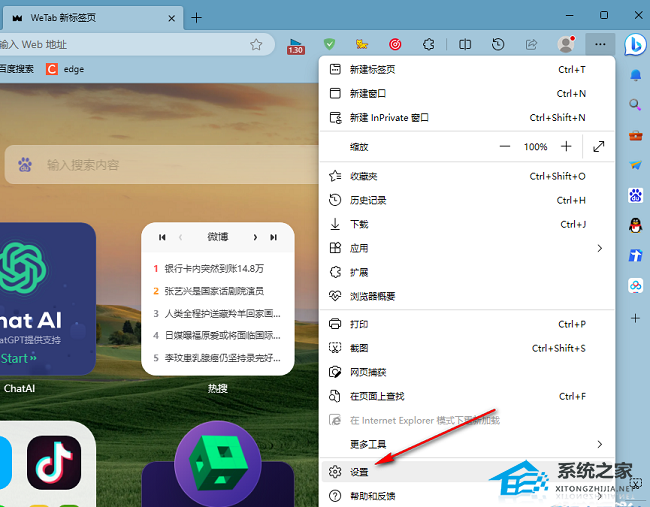Viewport: 650px width, 507px height.
Task: Open the Extensions puzzle icon in toolbar
Action: click(428, 44)
